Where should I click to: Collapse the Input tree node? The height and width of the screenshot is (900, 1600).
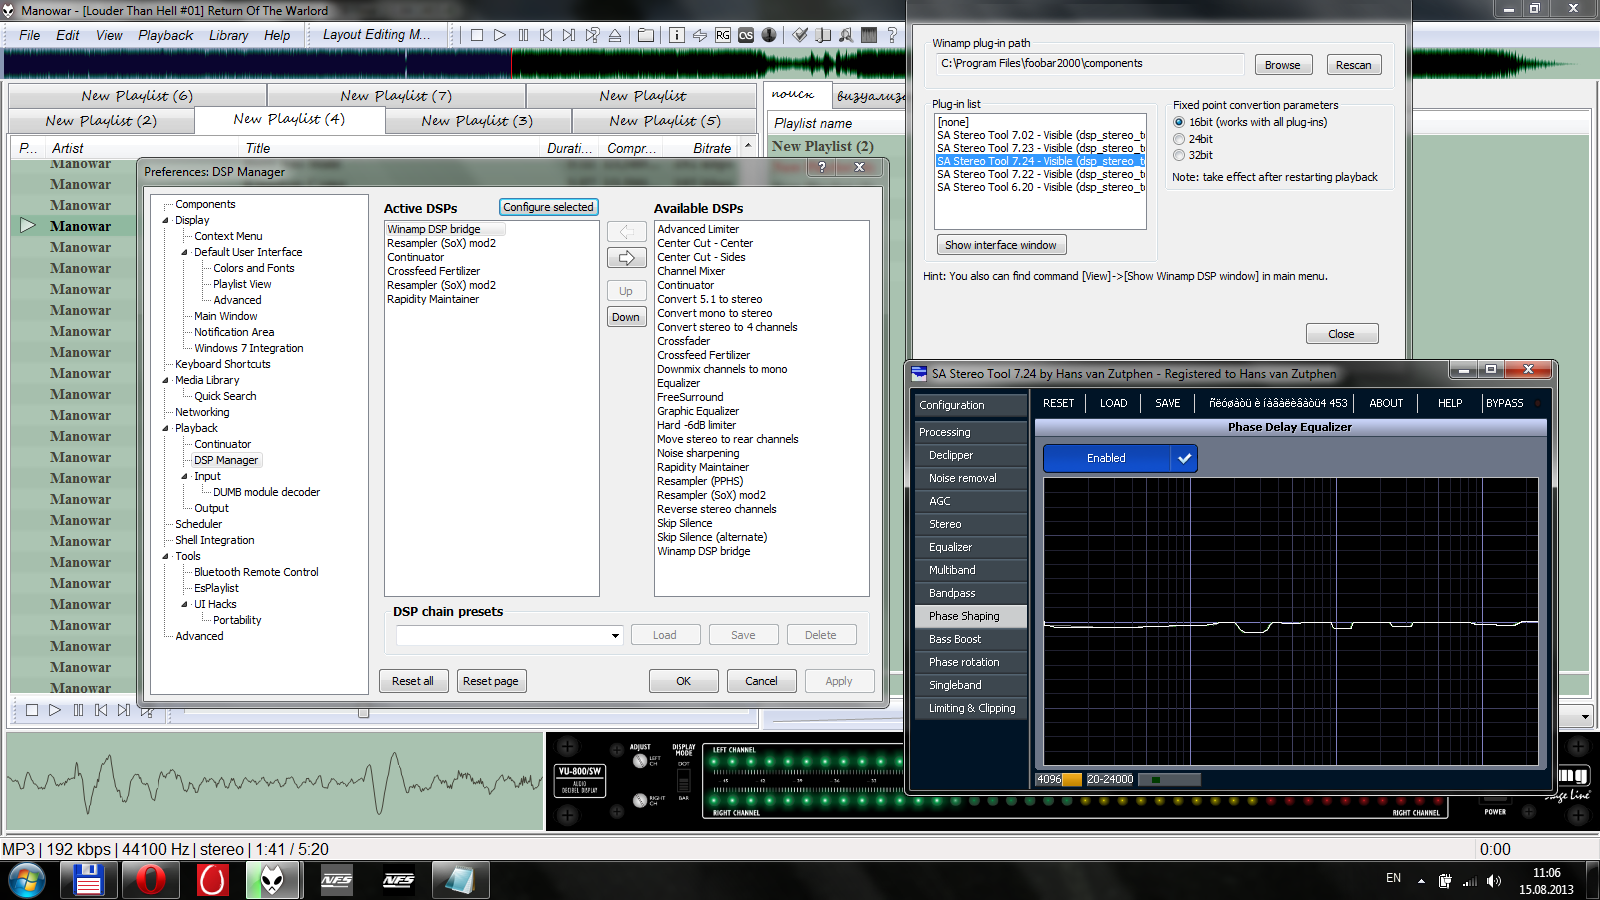(185, 476)
